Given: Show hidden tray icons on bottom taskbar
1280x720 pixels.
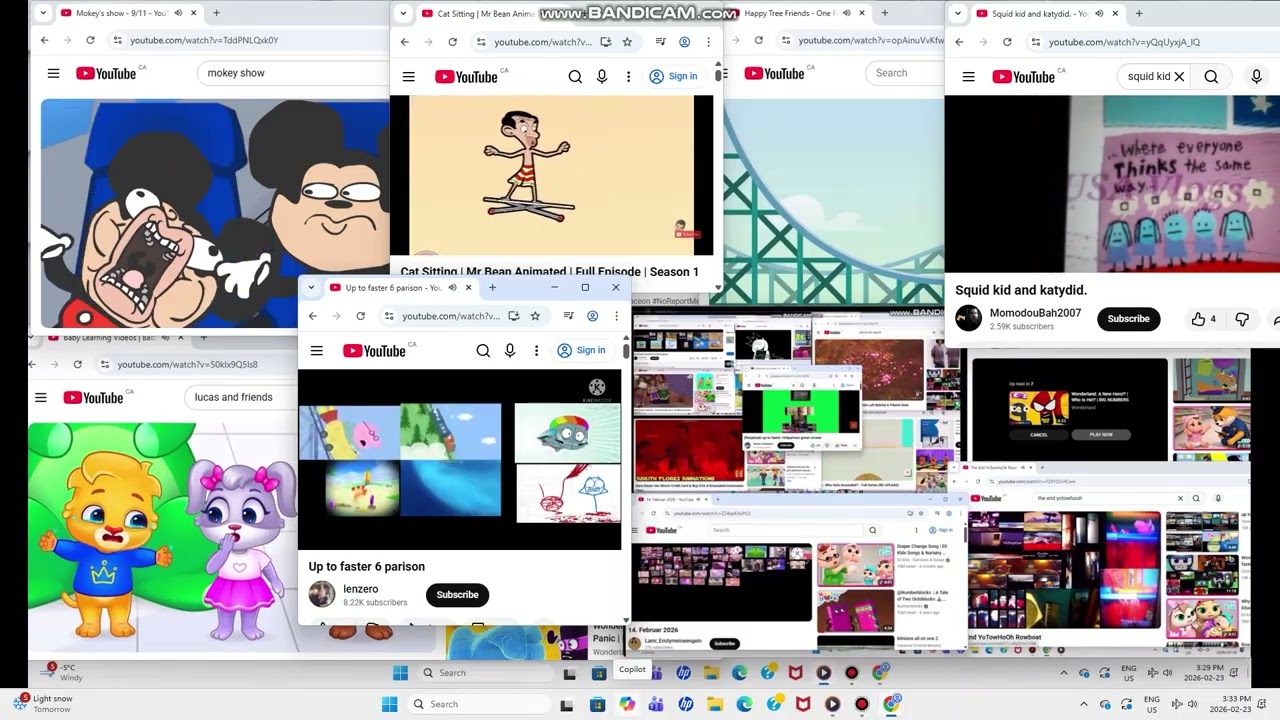Looking at the screenshot, I should pos(1083,704).
